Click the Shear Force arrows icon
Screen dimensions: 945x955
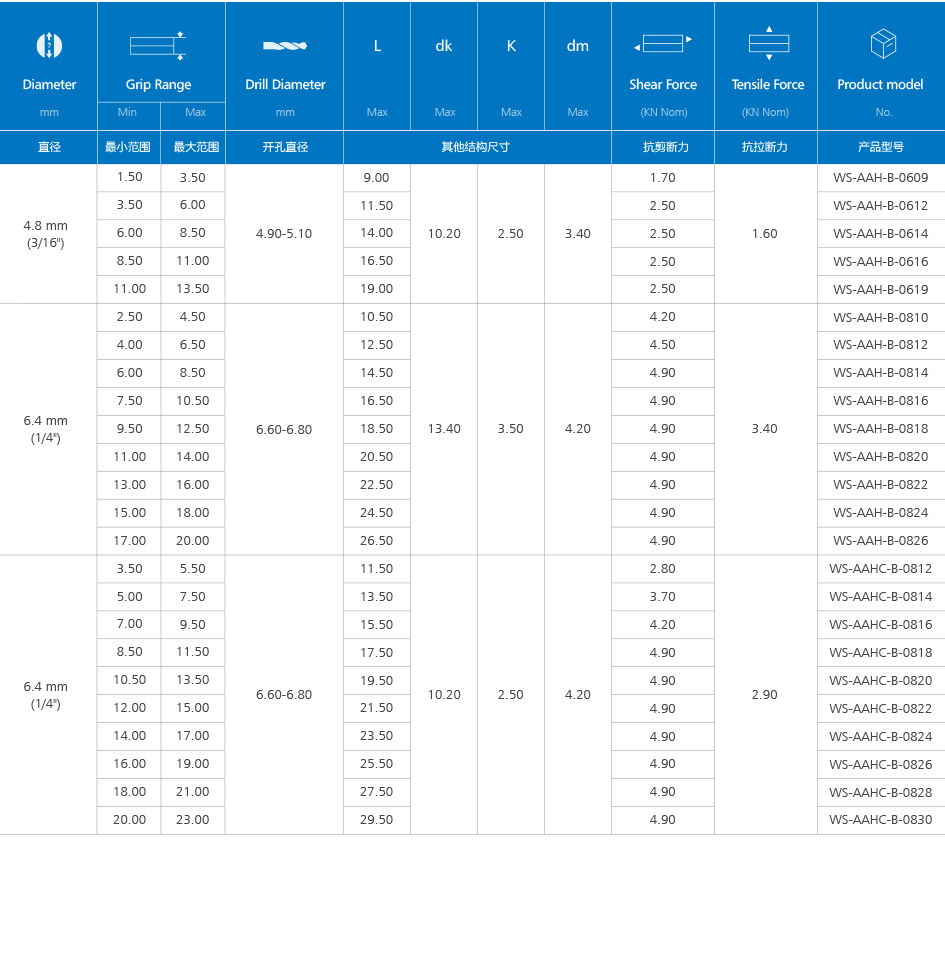(663, 43)
